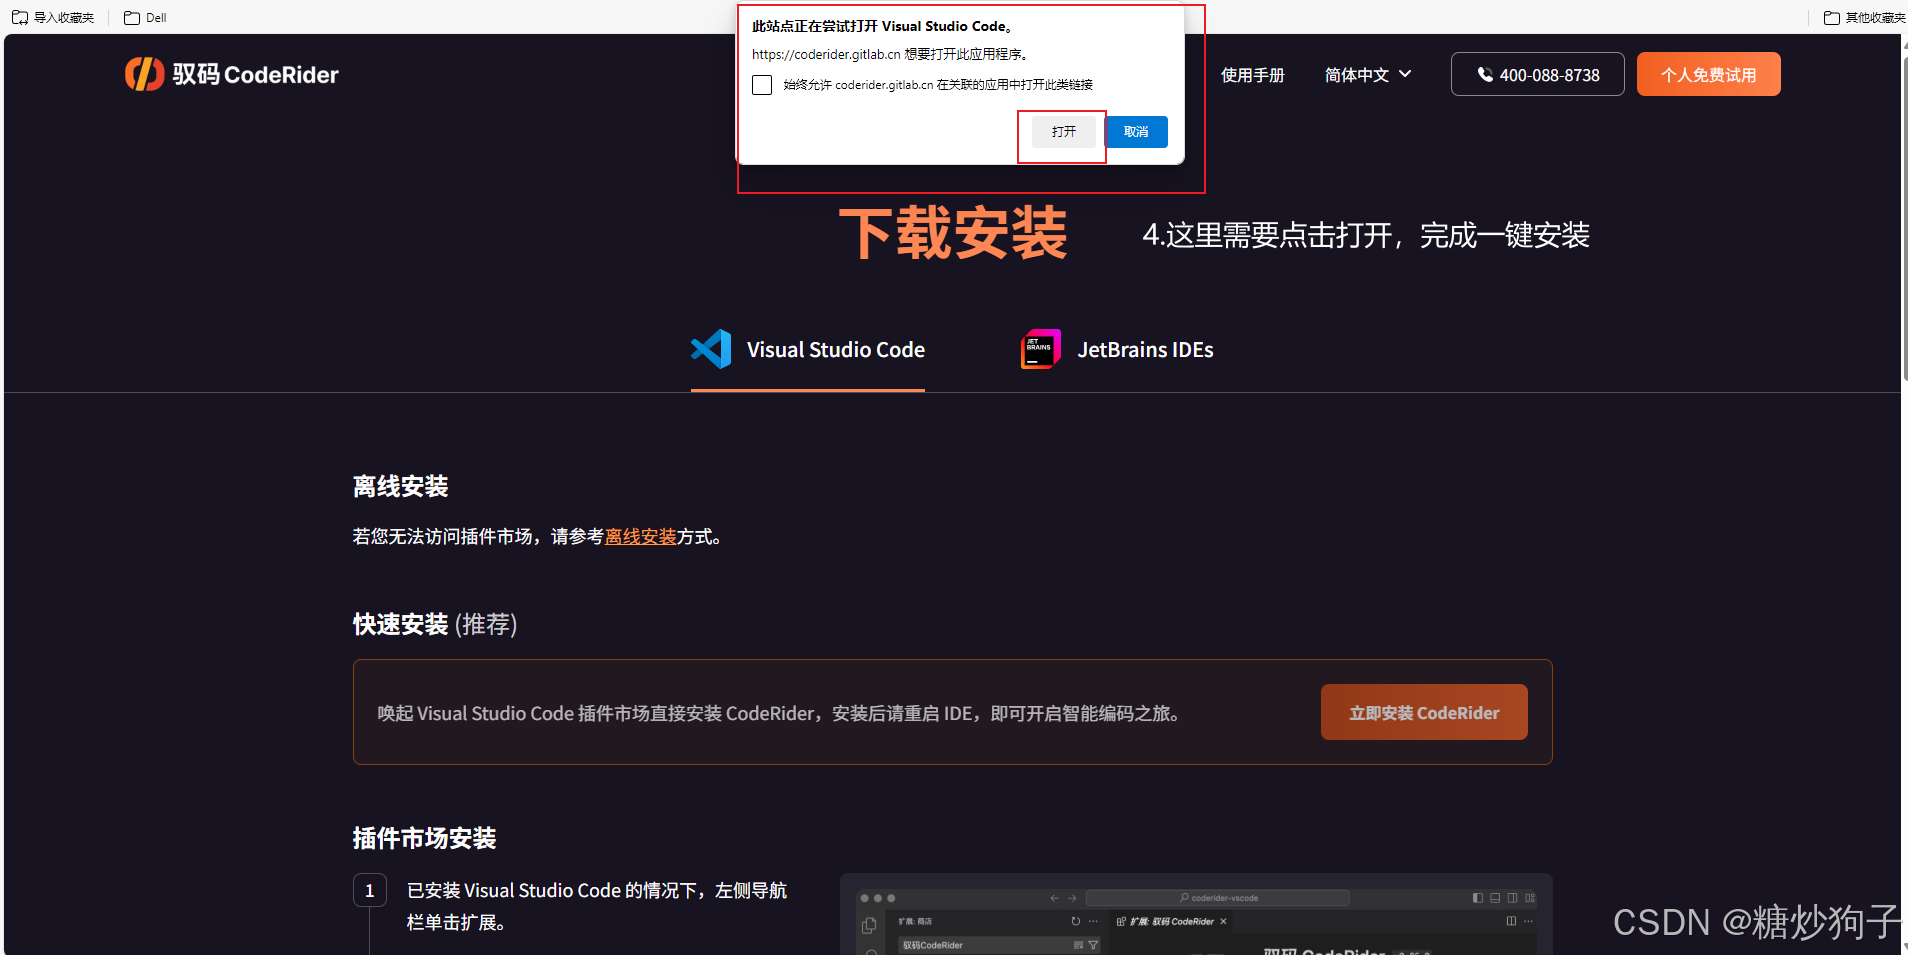Click the coderider.gitlab.cn URL in the dialog
The image size is (1908, 955).
(825, 54)
